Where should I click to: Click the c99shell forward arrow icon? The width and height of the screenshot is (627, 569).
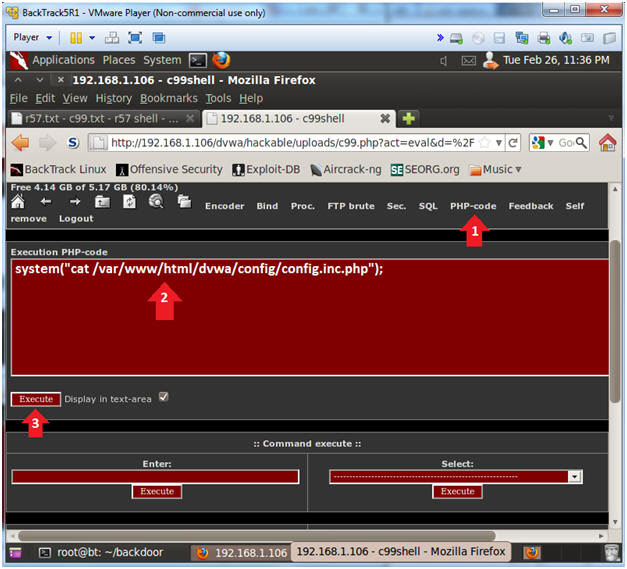coord(75,202)
